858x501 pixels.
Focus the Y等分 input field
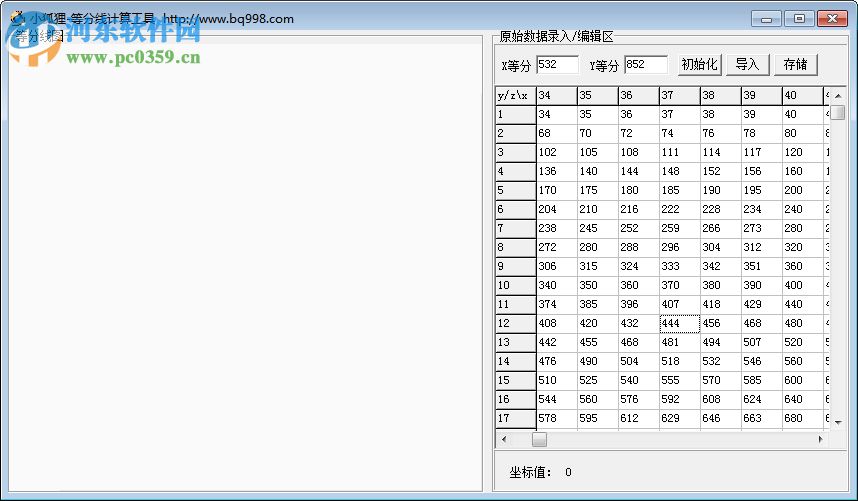click(646, 65)
